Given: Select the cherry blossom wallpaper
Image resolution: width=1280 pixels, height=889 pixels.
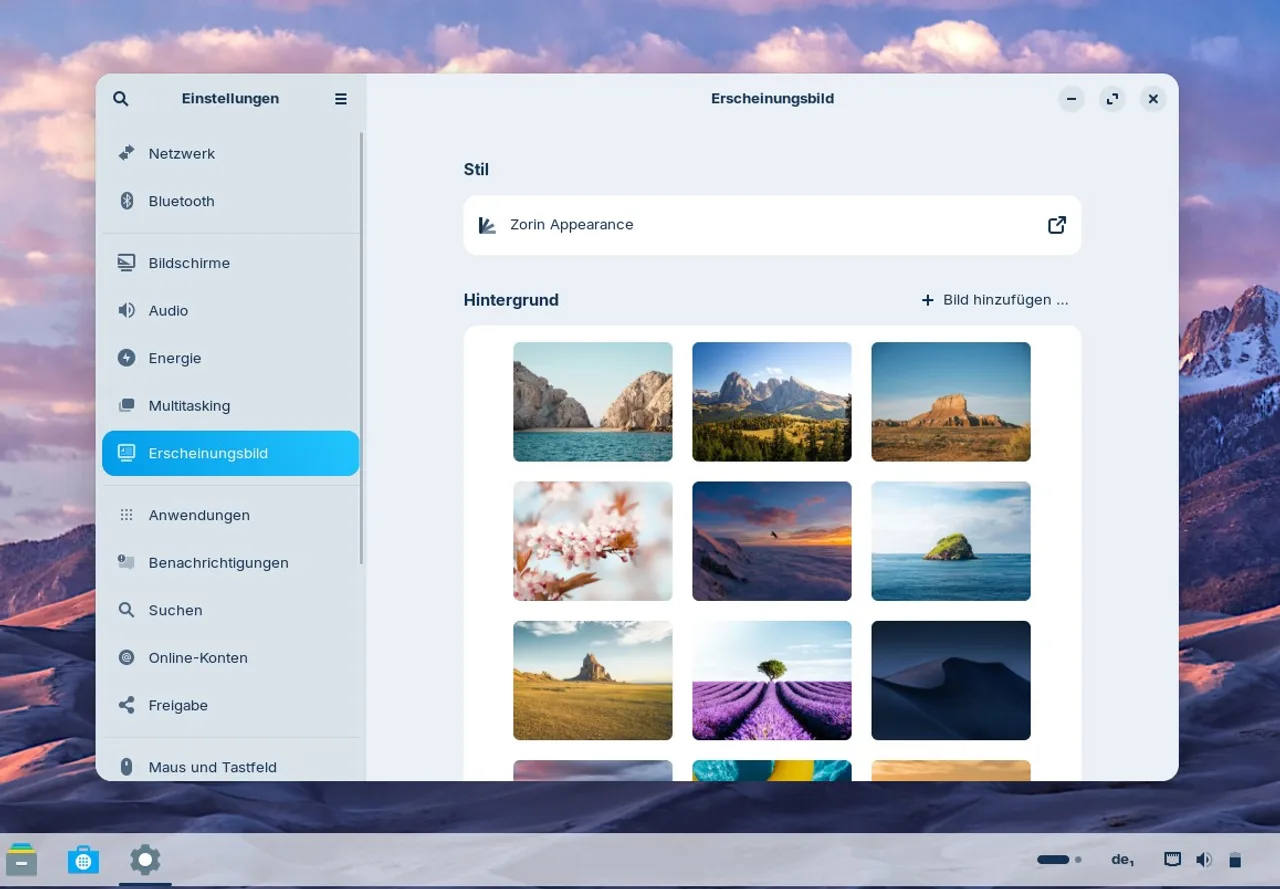Looking at the screenshot, I should pos(593,541).
